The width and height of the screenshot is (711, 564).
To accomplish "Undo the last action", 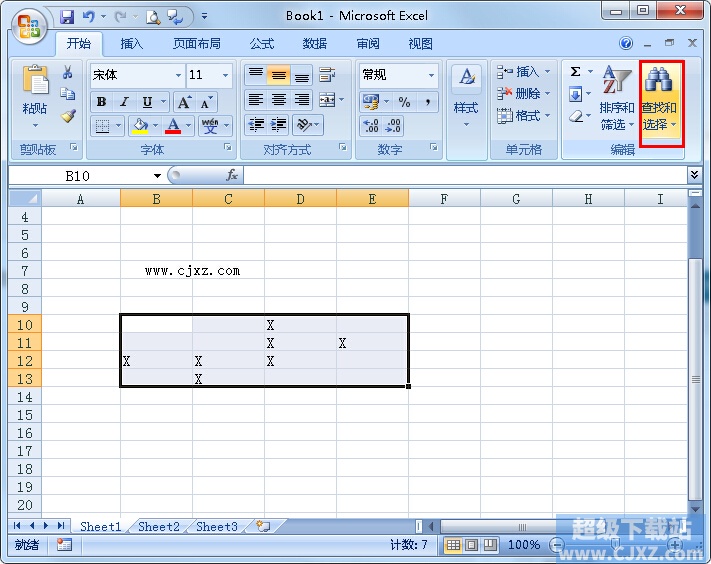I will point(88,17).
